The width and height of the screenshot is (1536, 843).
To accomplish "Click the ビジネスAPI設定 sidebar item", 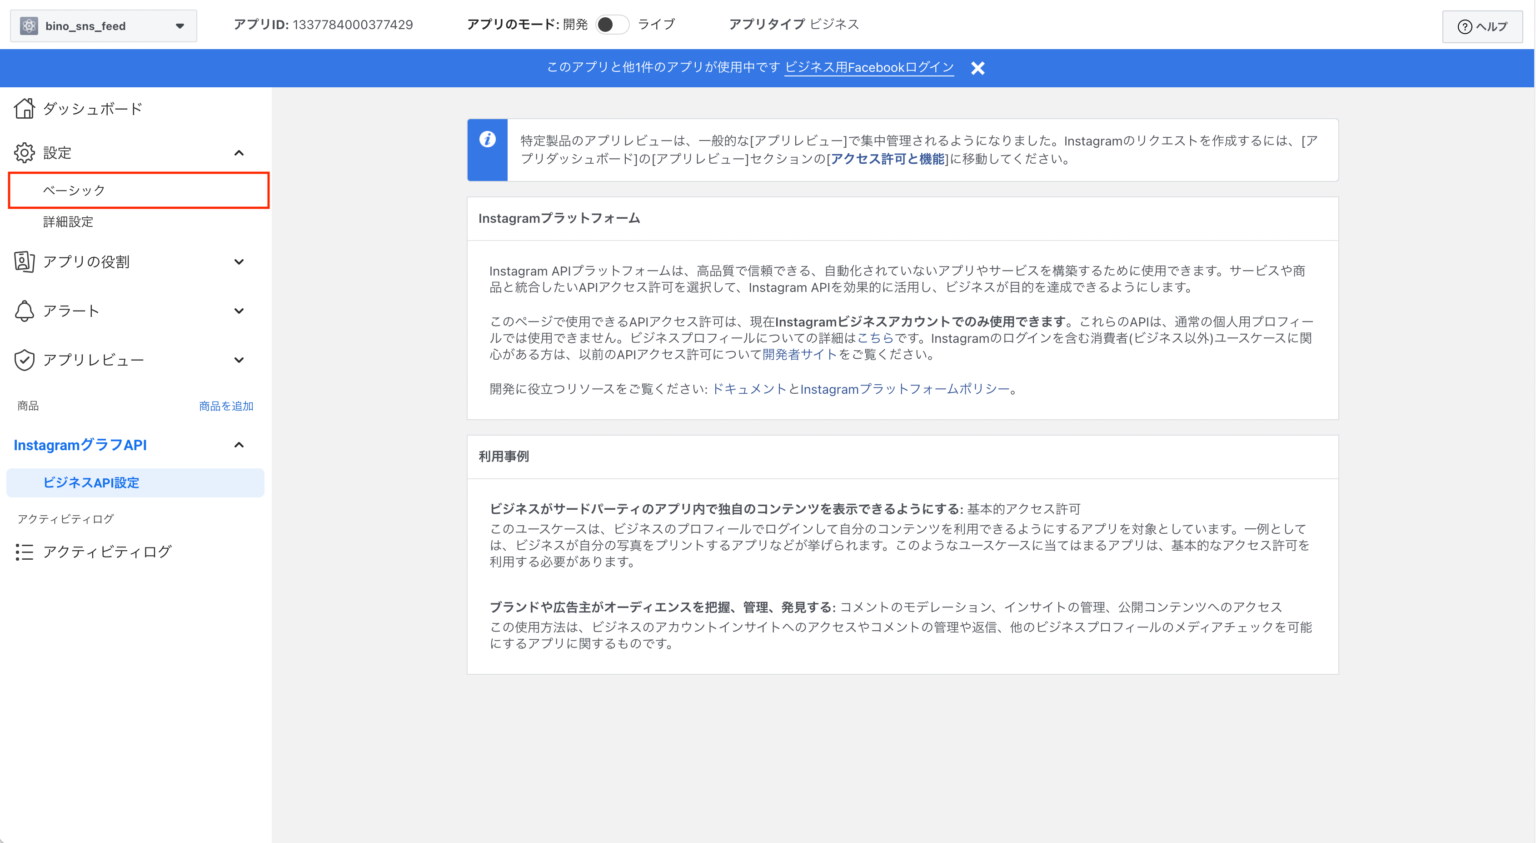I will pyautogui.click(x=93, y=482).
